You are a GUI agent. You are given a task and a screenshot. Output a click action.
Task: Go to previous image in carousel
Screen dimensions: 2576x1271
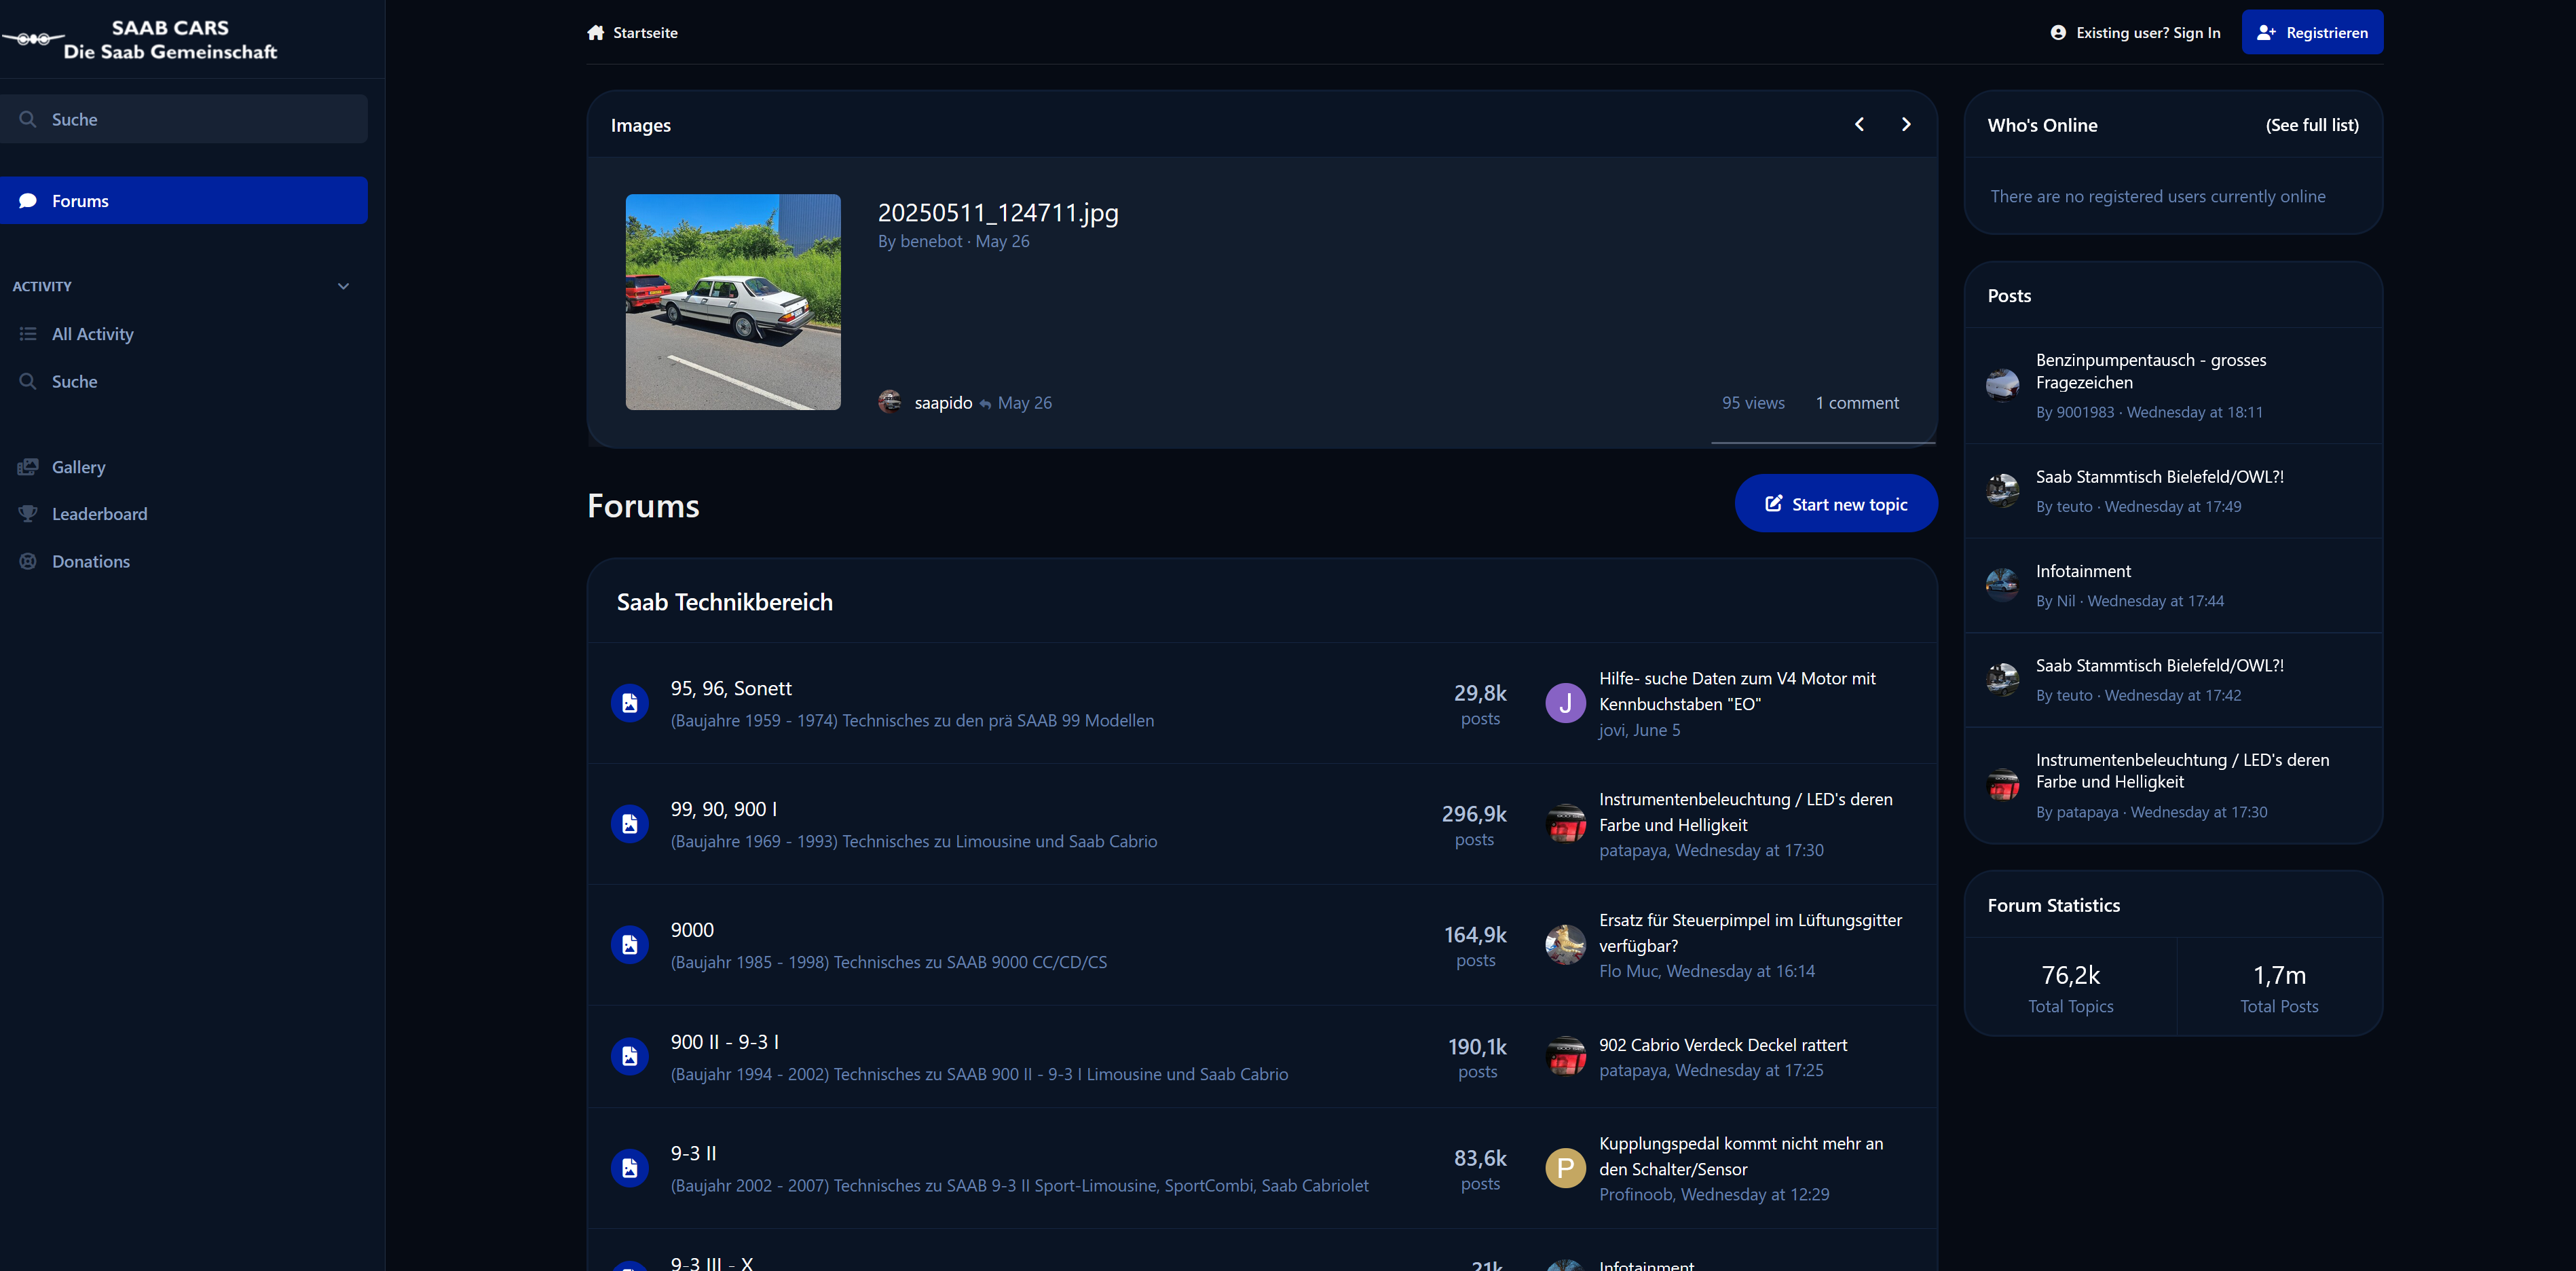coord(1859,124)
